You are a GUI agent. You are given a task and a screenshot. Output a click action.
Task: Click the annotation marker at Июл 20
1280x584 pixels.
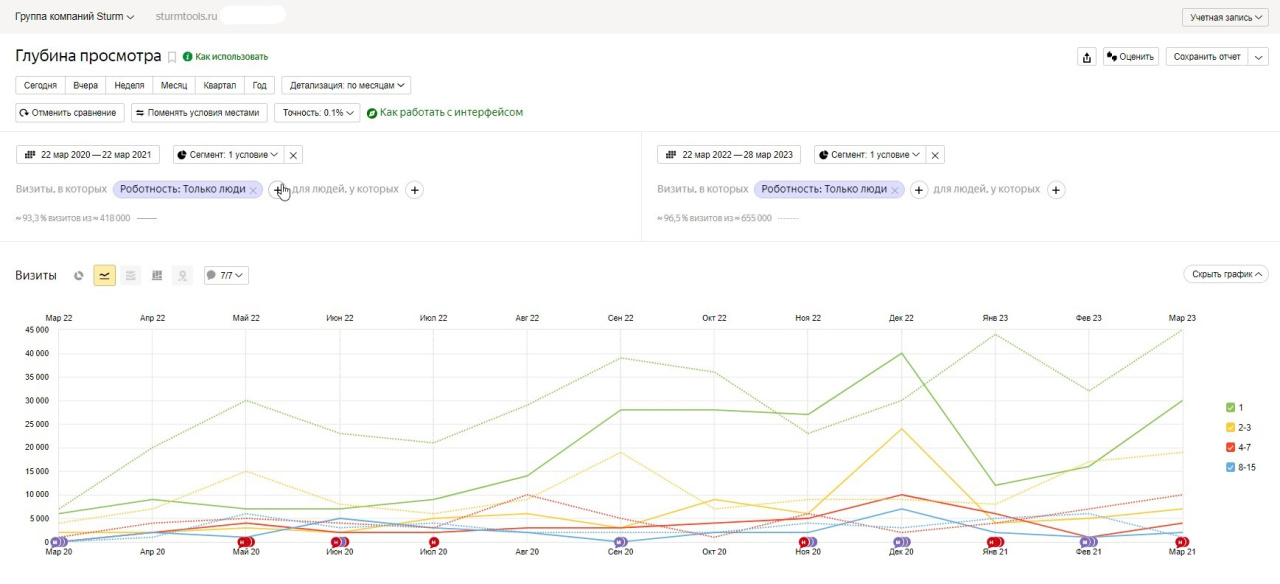click(x=434, y=542)
